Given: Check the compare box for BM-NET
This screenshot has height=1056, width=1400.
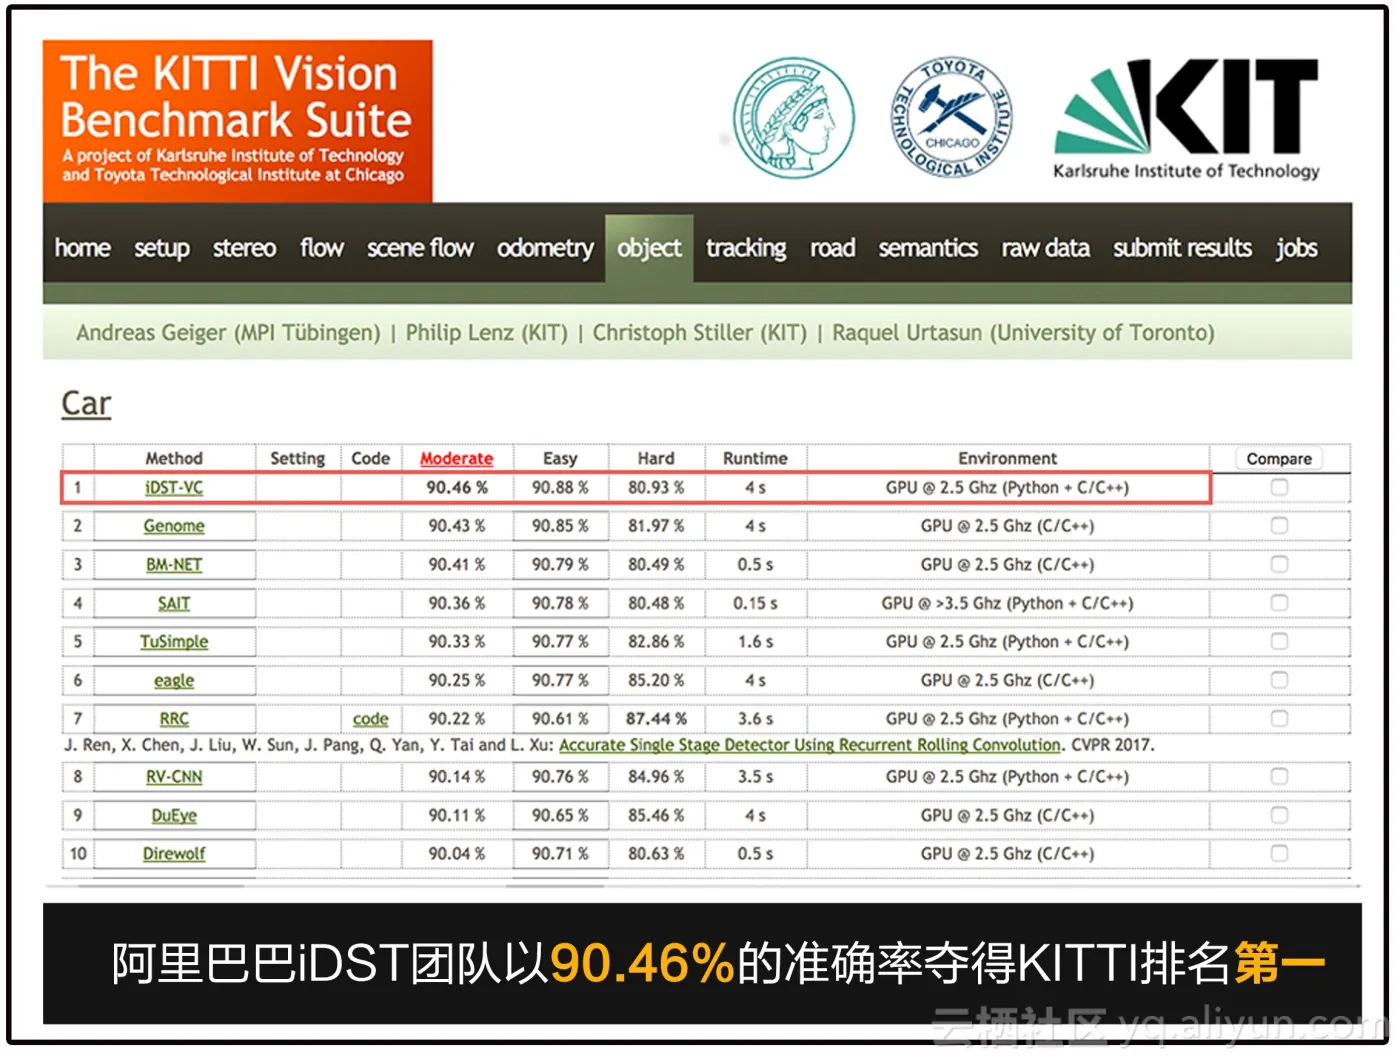Looking at the screenshot, I should tap(1279, 564).
